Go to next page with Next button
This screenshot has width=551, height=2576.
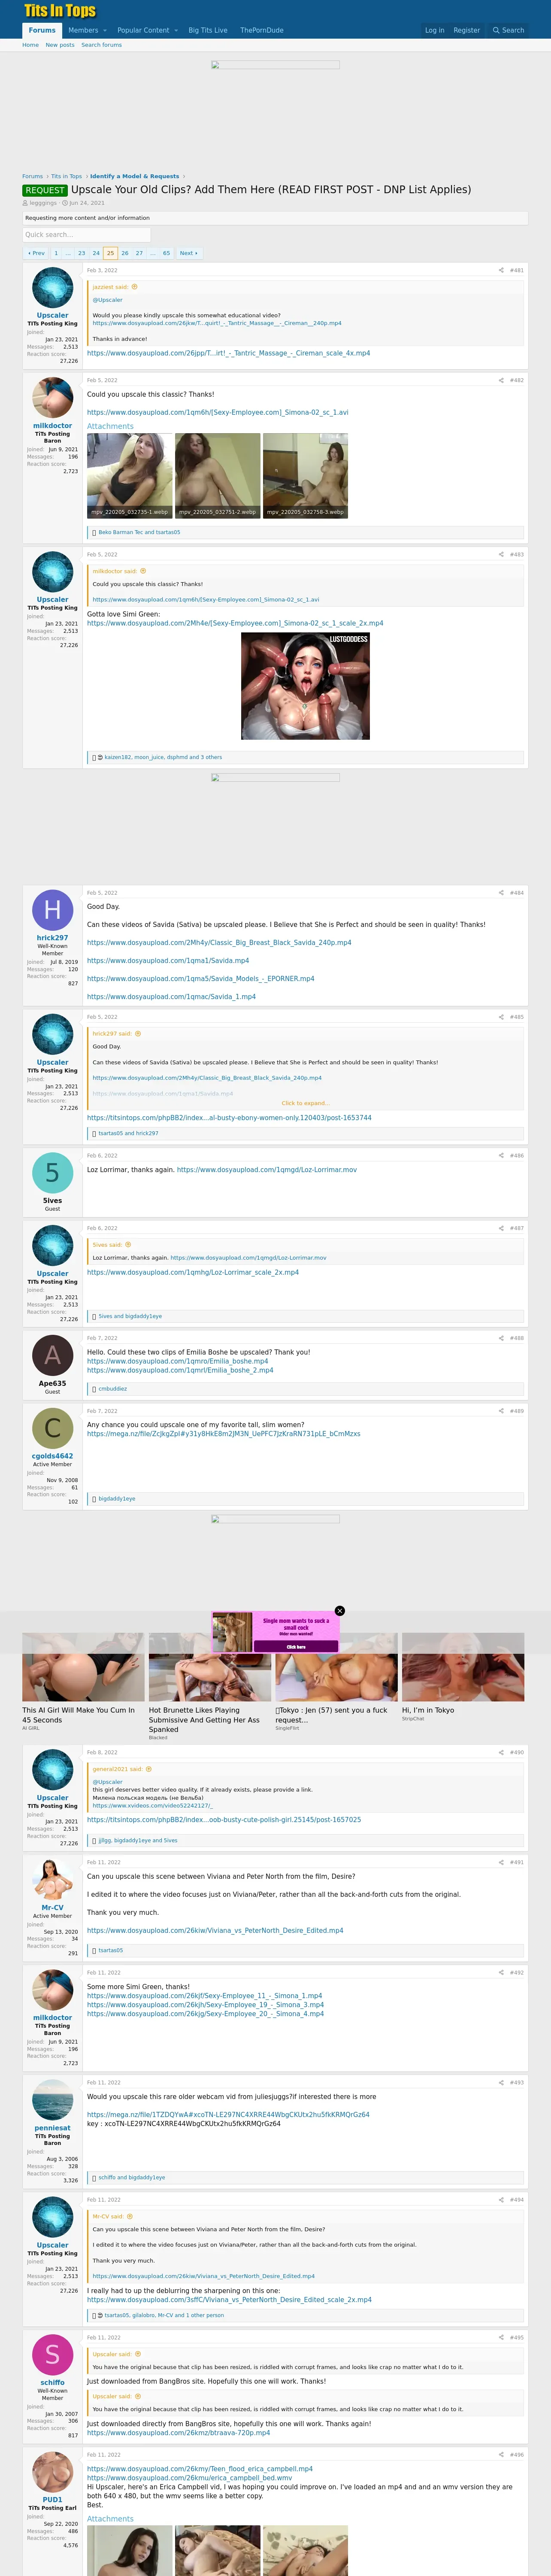tap(188, 253)
